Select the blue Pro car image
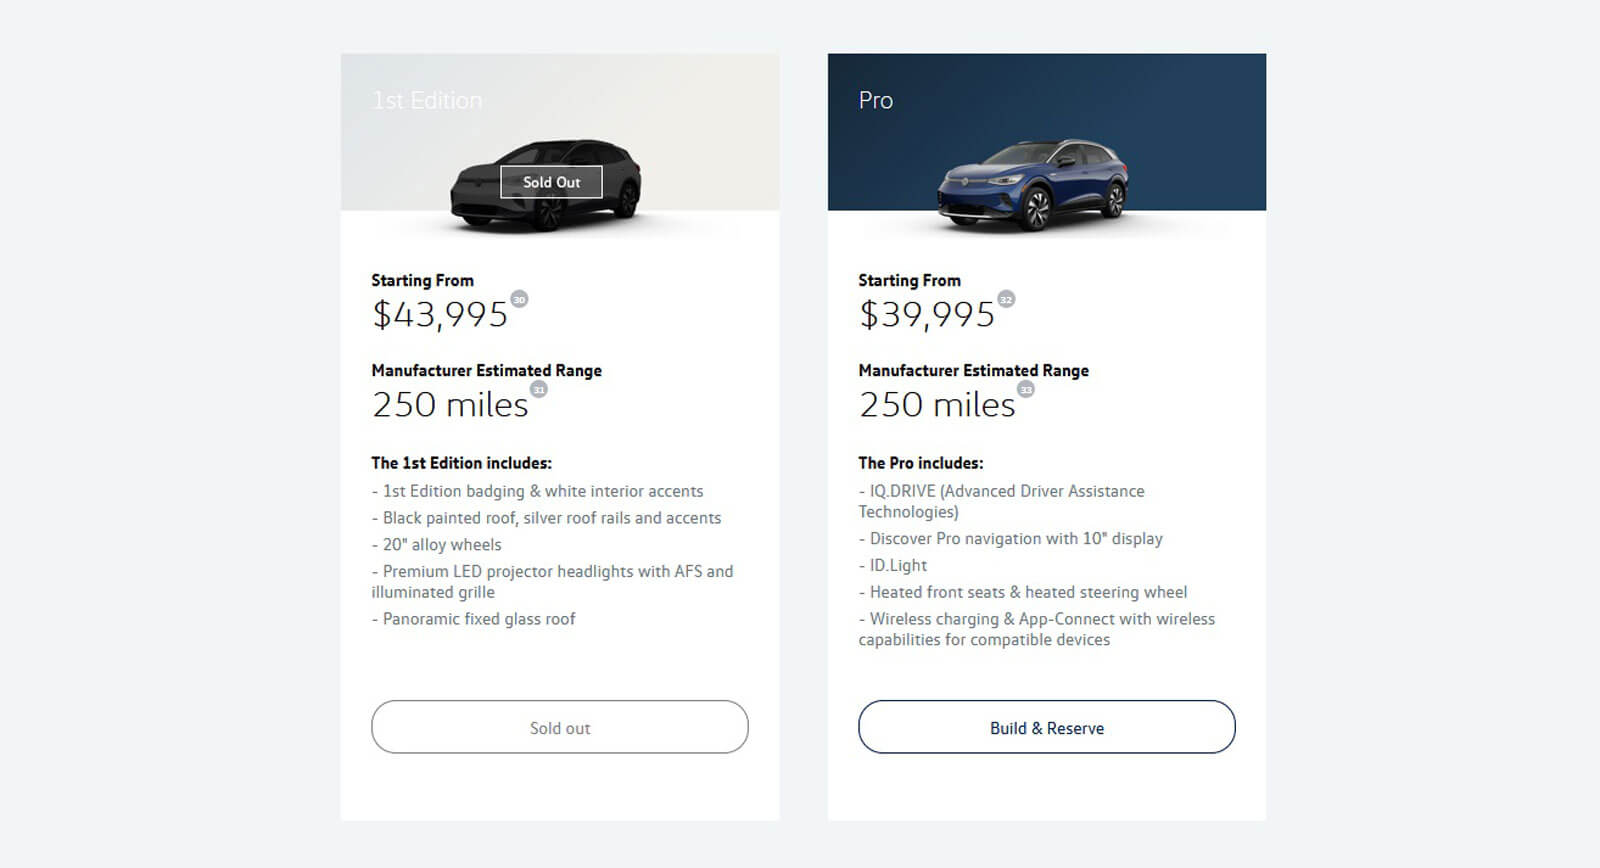The image size is (1600, 868). (1032, 185)
